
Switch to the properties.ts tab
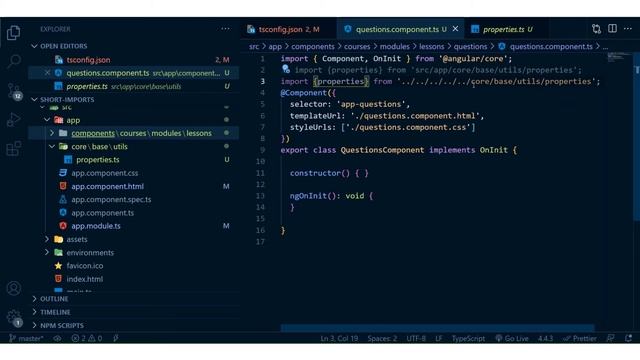[506, 29]
